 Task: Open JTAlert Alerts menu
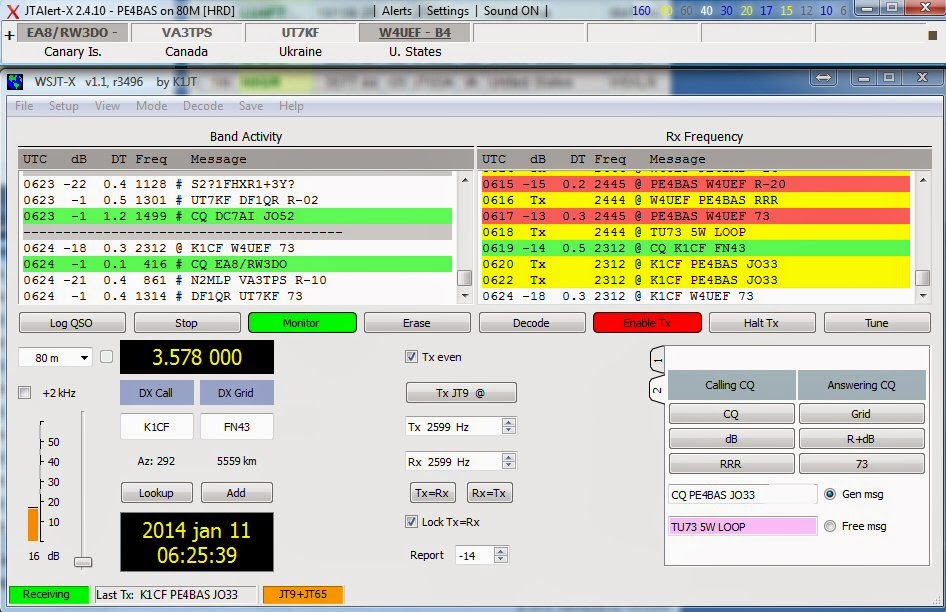(397, 11)
